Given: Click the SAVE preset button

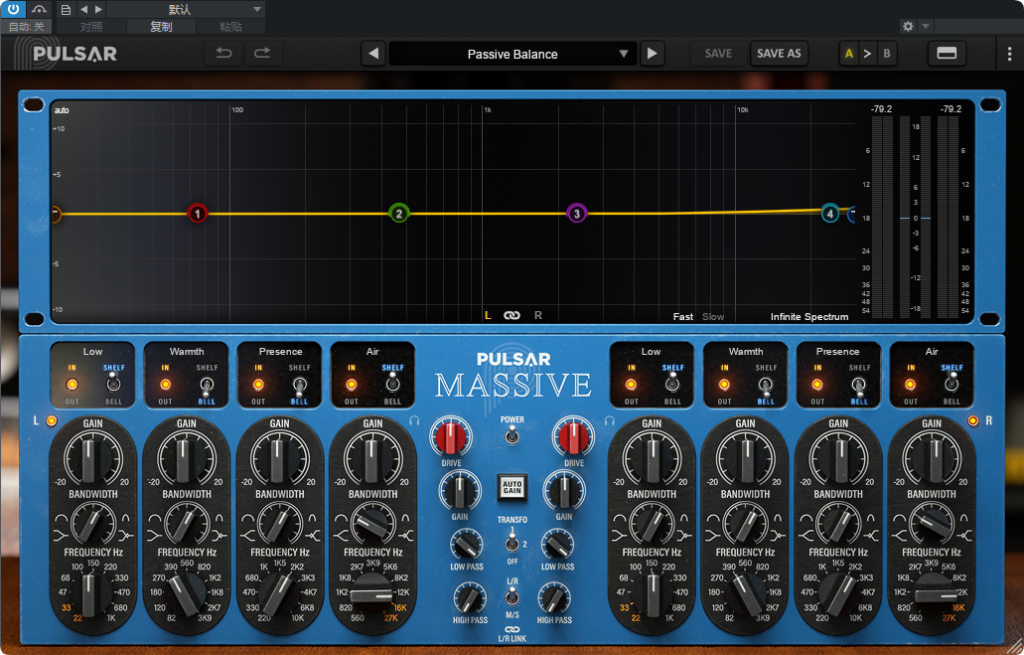Looking at the screenshot, I should click(x=718, y=54).
